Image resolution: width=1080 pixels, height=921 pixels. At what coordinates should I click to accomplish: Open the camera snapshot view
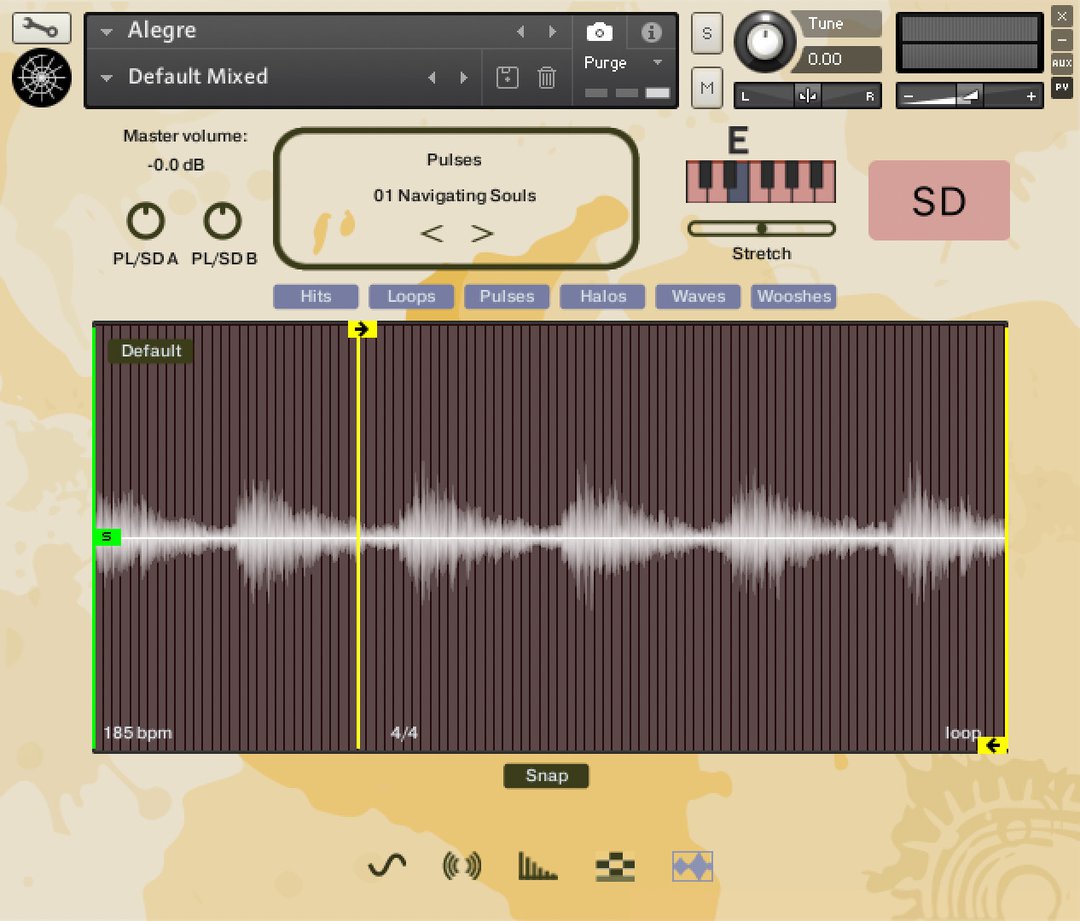click(x=599, y=32)
